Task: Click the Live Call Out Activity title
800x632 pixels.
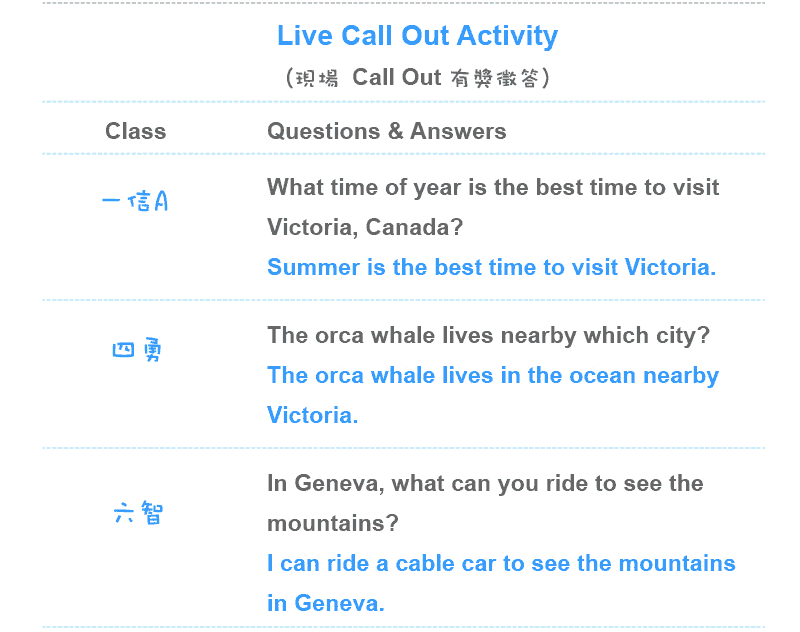Action: coord(417,36)
